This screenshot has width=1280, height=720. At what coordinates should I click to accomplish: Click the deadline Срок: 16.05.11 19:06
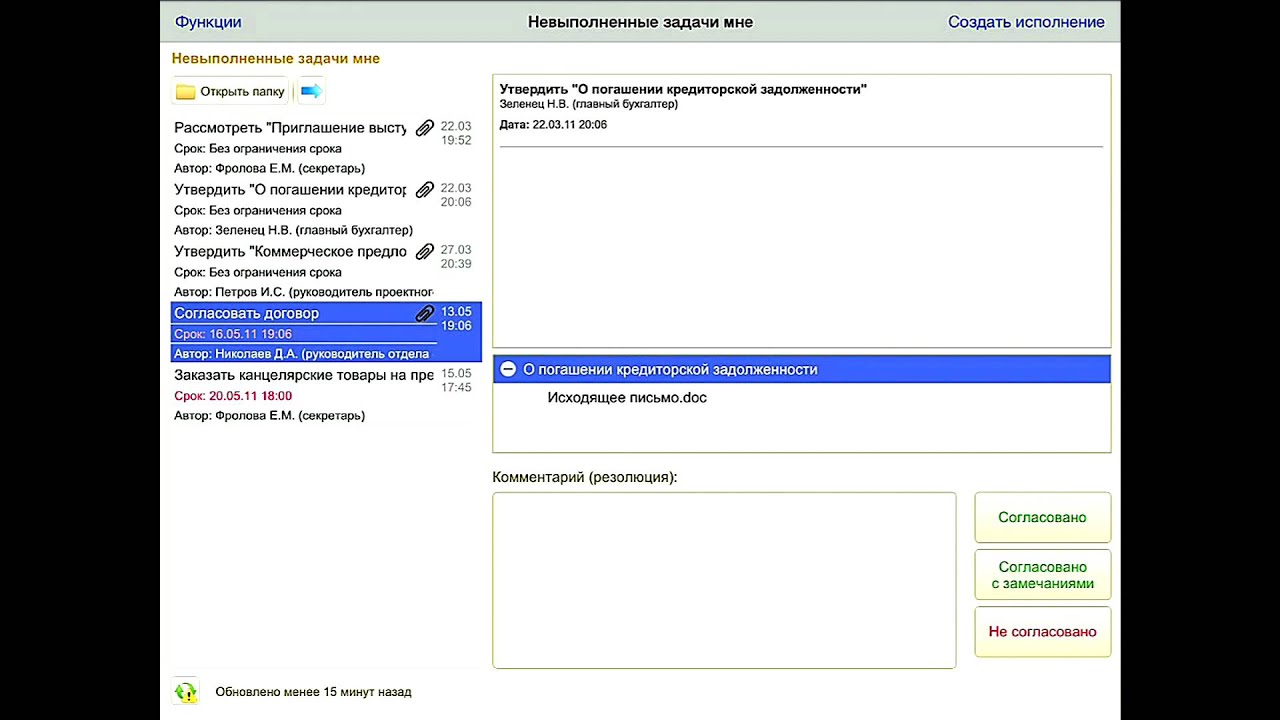233,334
